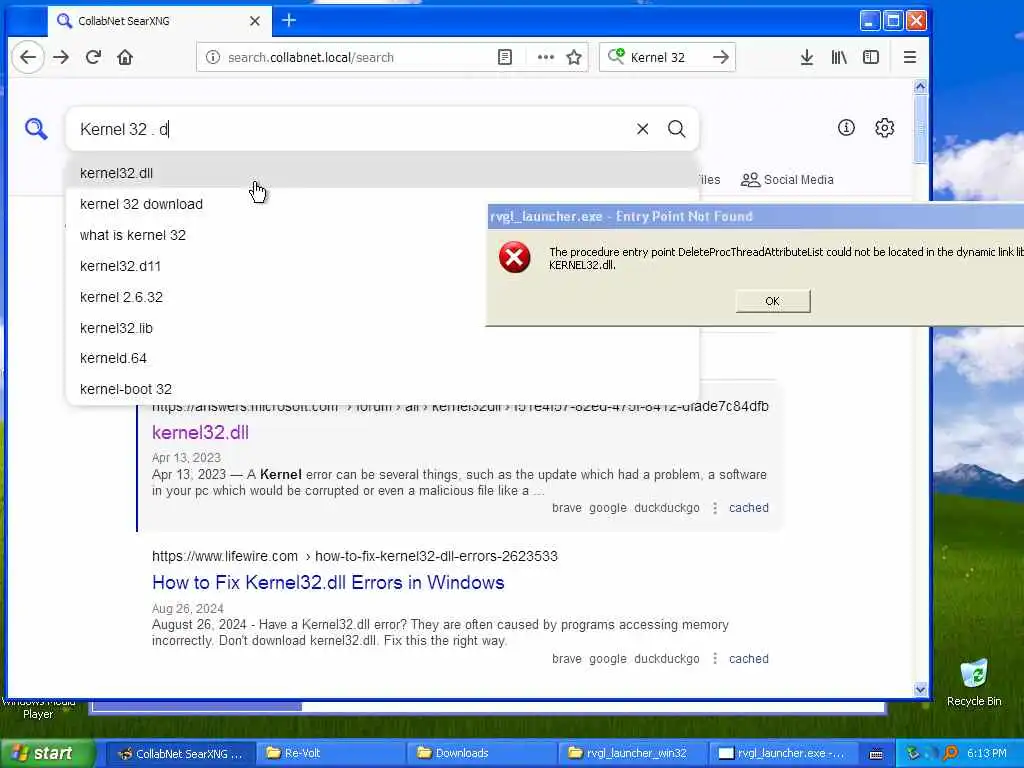Click the browser address bar URL
This screenshot has width=1024, height=768.
(x=356, y=57)
